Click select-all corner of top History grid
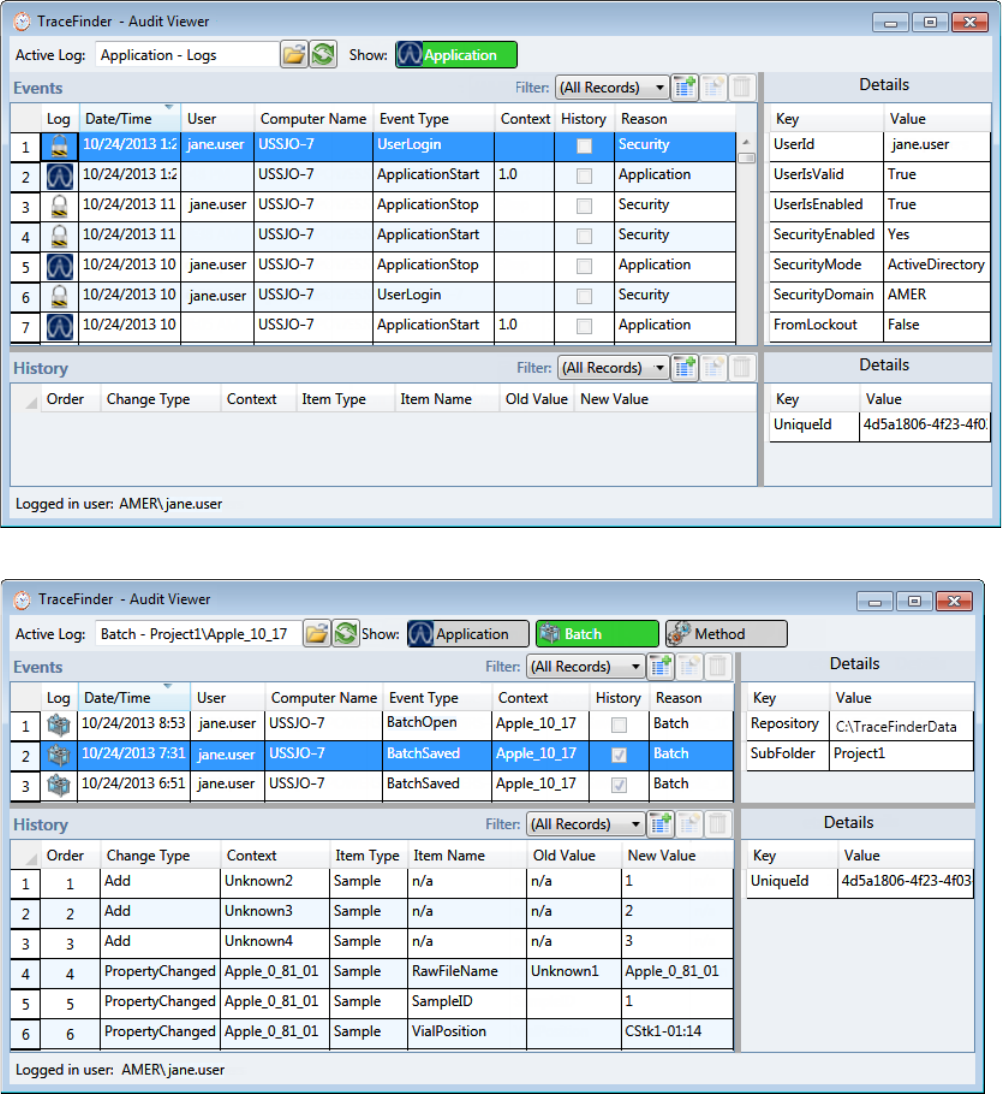 [26, 399]
